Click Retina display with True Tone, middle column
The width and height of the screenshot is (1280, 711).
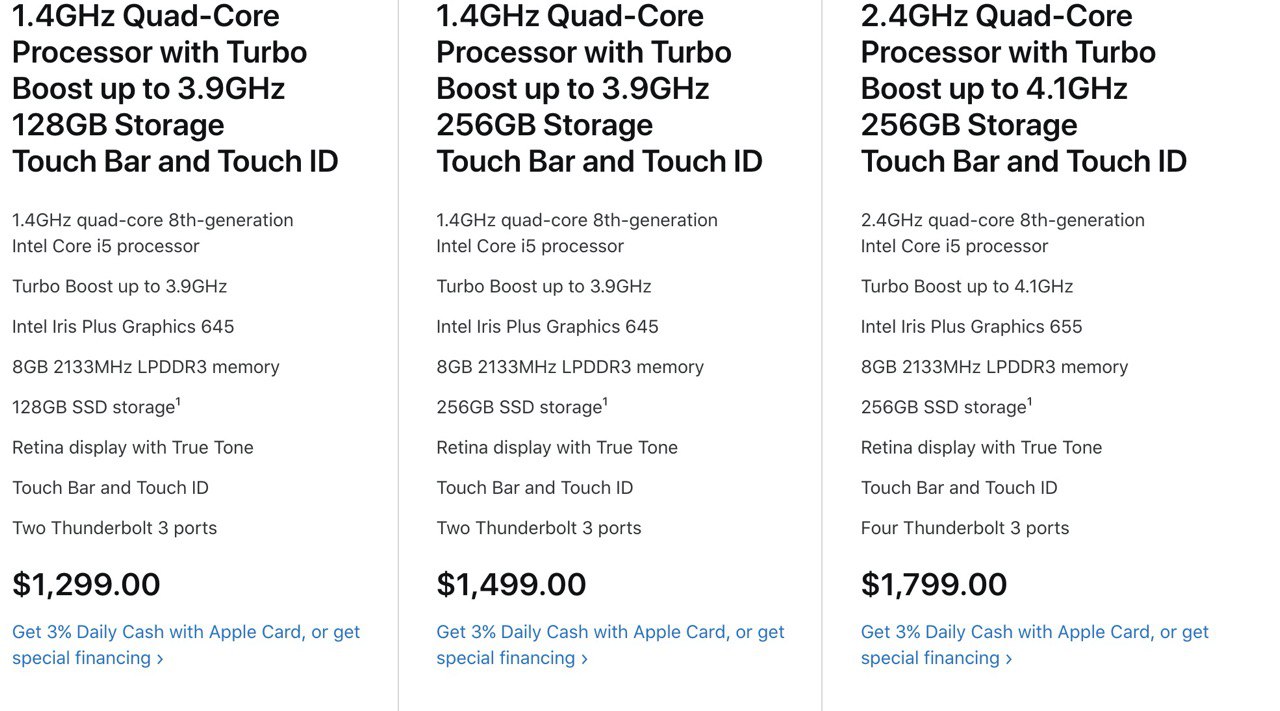coord(557,448)
